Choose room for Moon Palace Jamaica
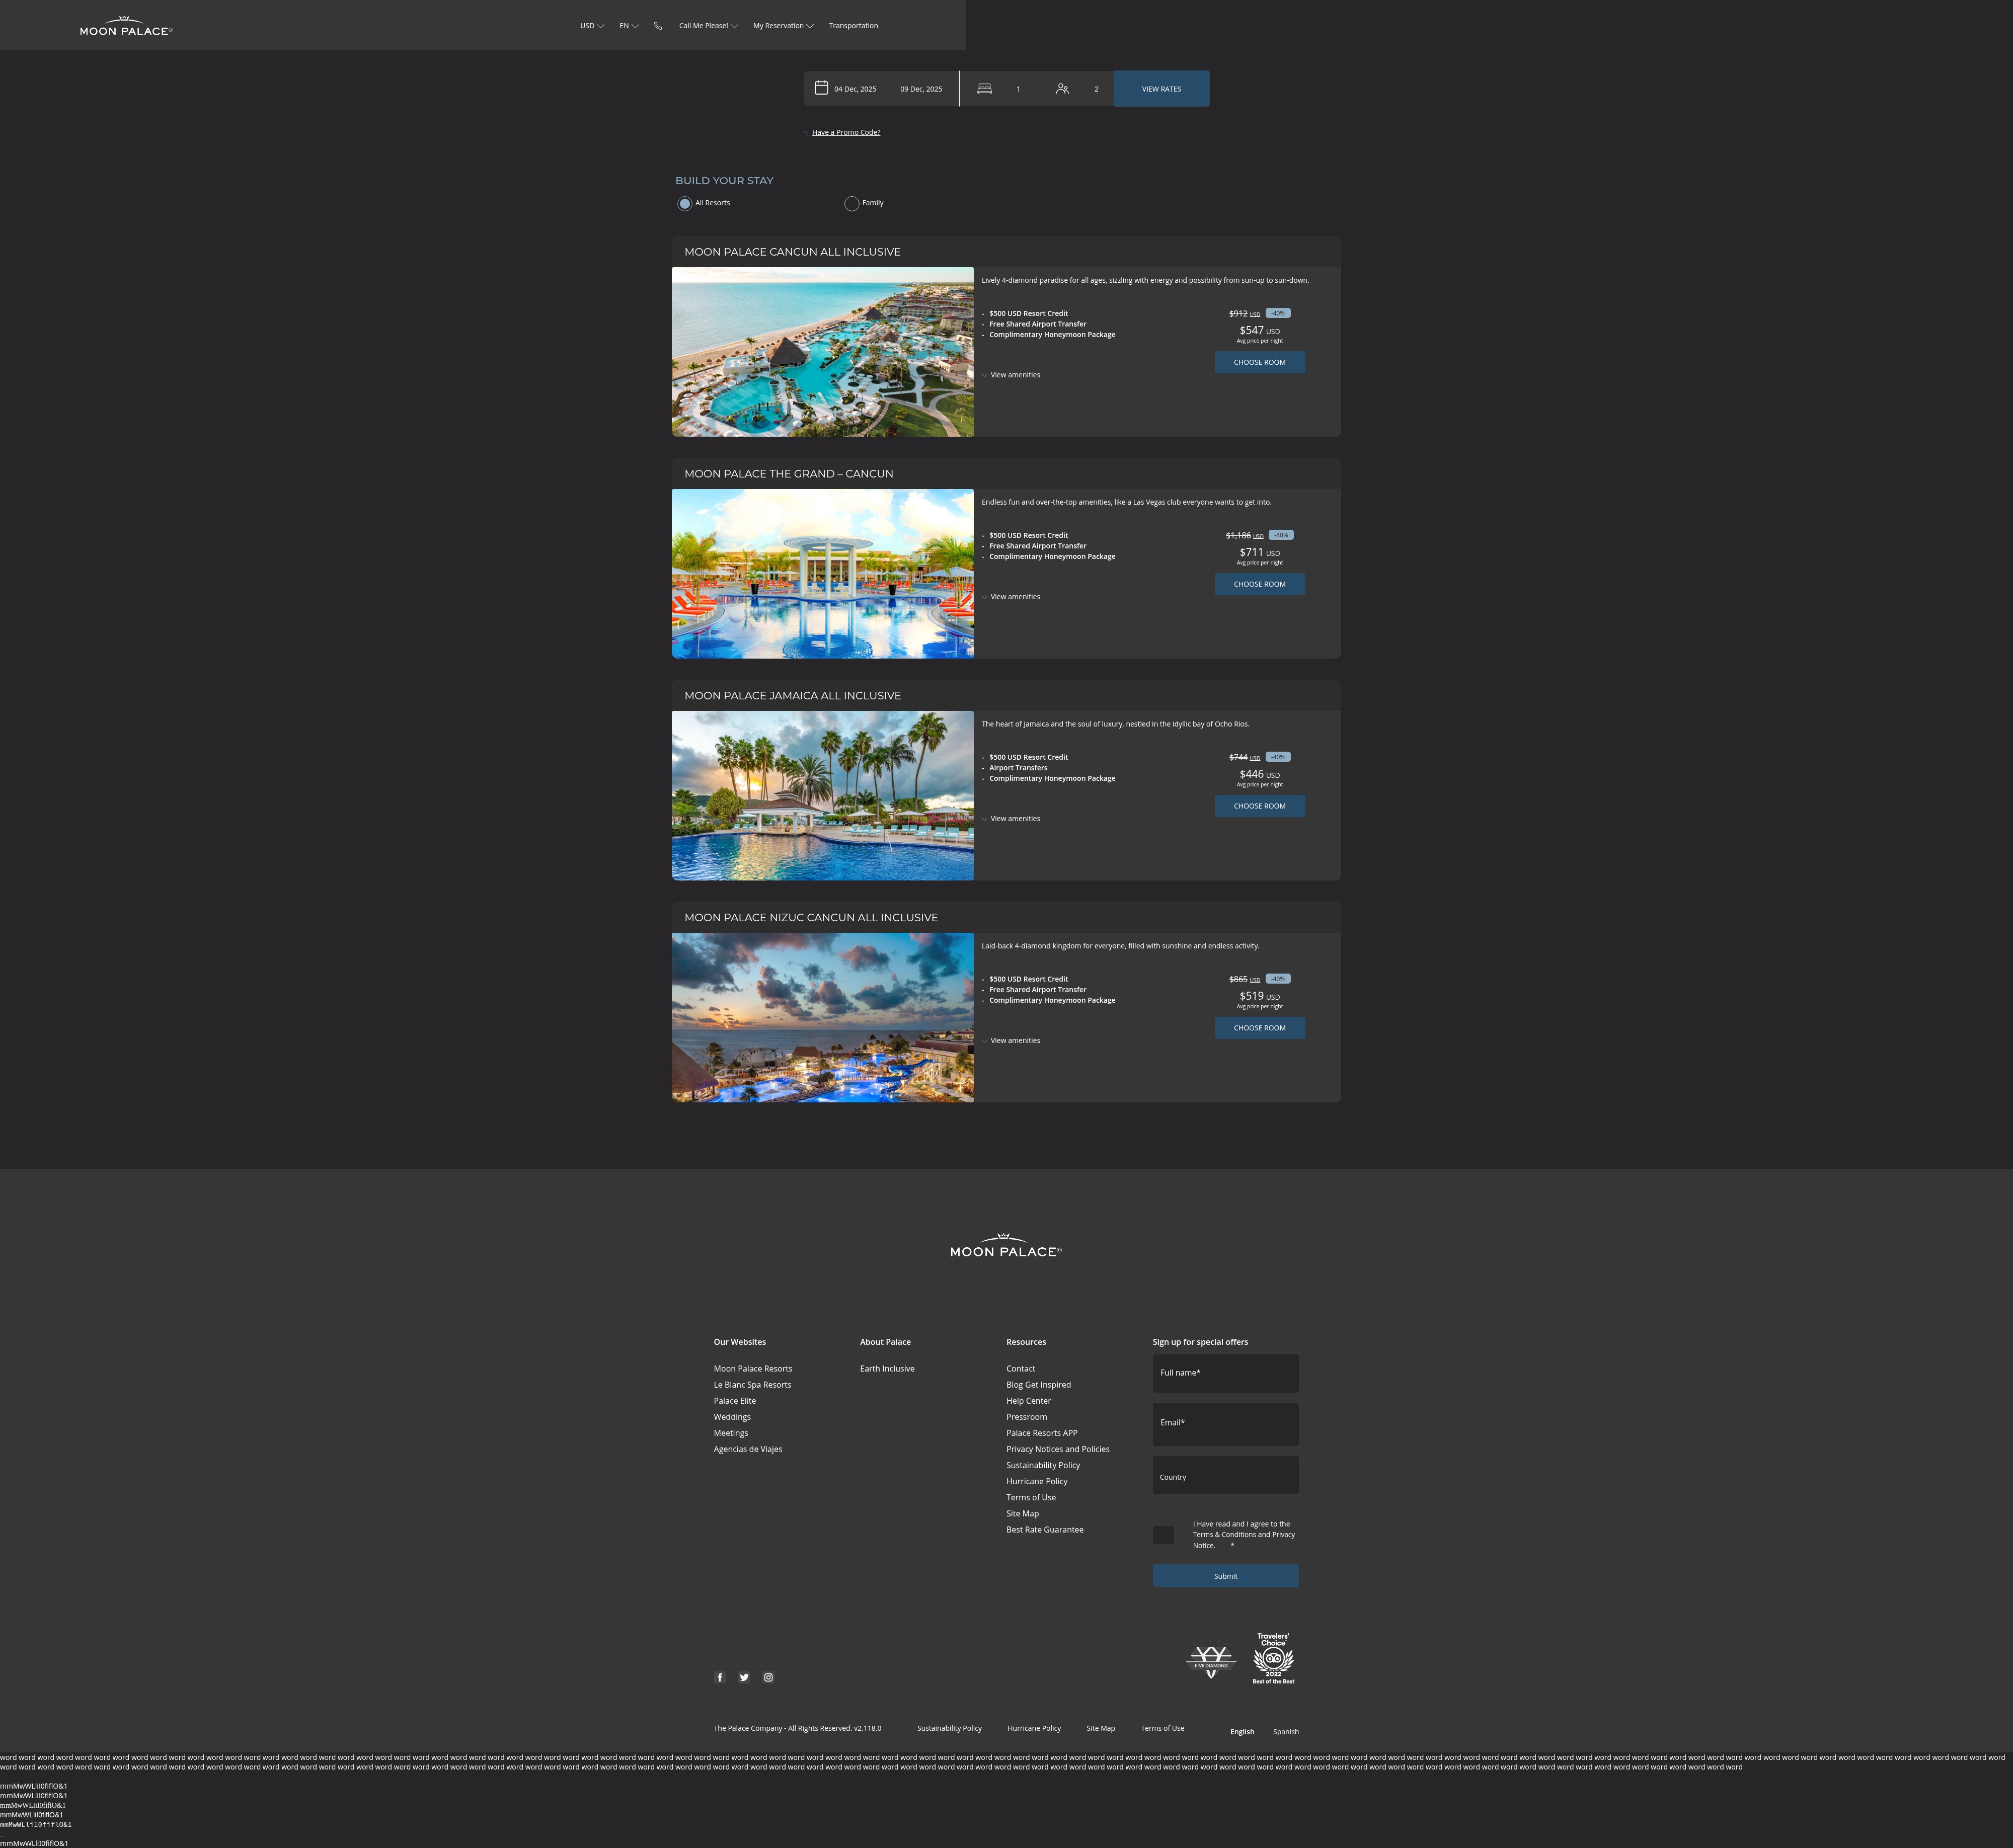 (x=1260, y=806)
